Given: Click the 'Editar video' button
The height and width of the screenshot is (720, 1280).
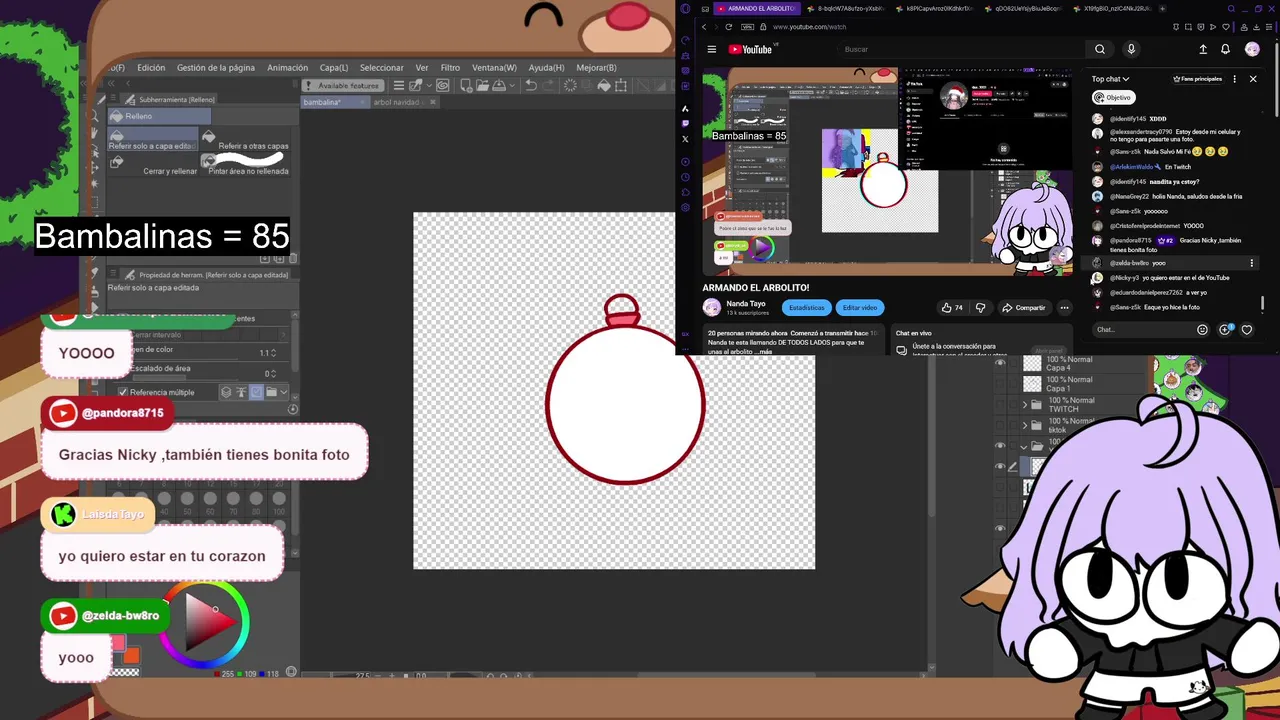Looking at the screenshot, I should [x=860, y=308].
